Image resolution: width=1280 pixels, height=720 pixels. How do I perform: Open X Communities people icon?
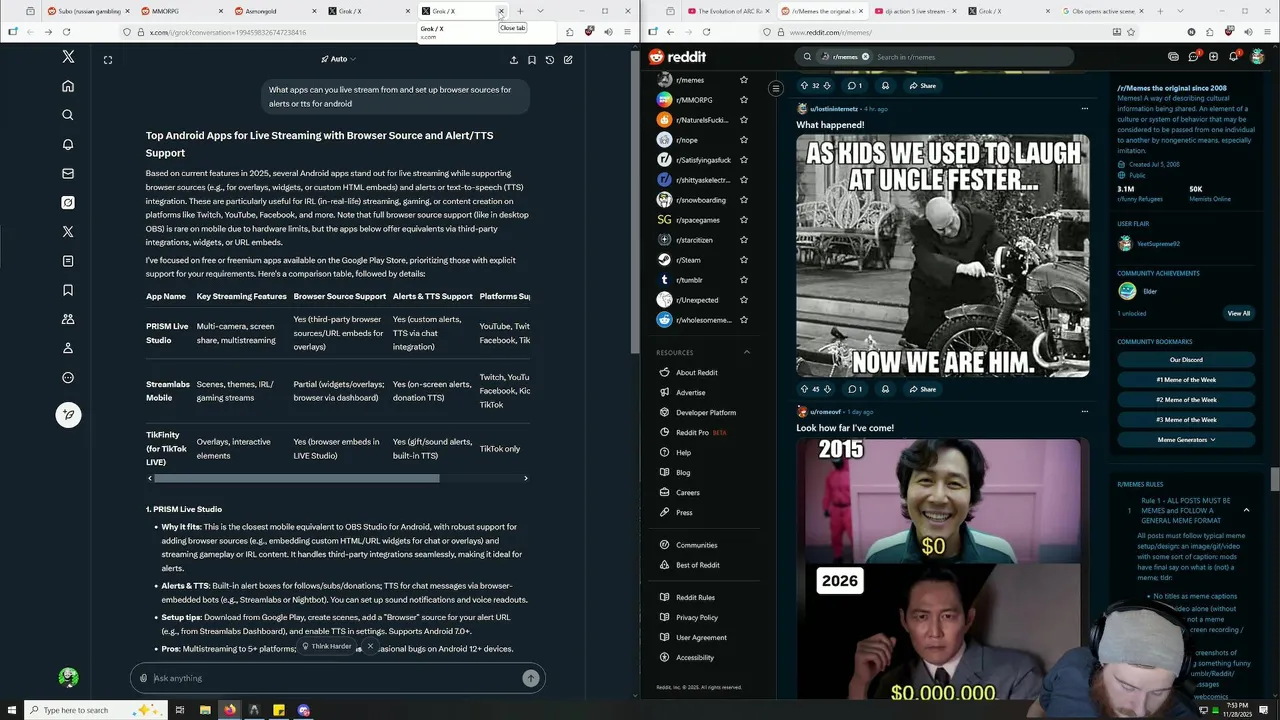tap(68, 319)
